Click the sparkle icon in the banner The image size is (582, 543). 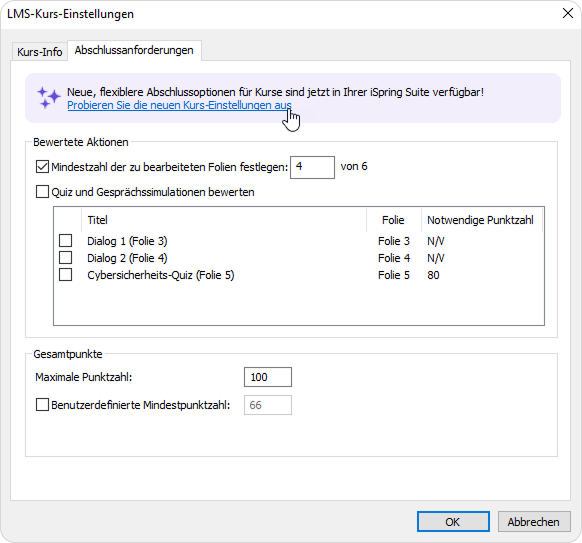click(x=48, y=98)
